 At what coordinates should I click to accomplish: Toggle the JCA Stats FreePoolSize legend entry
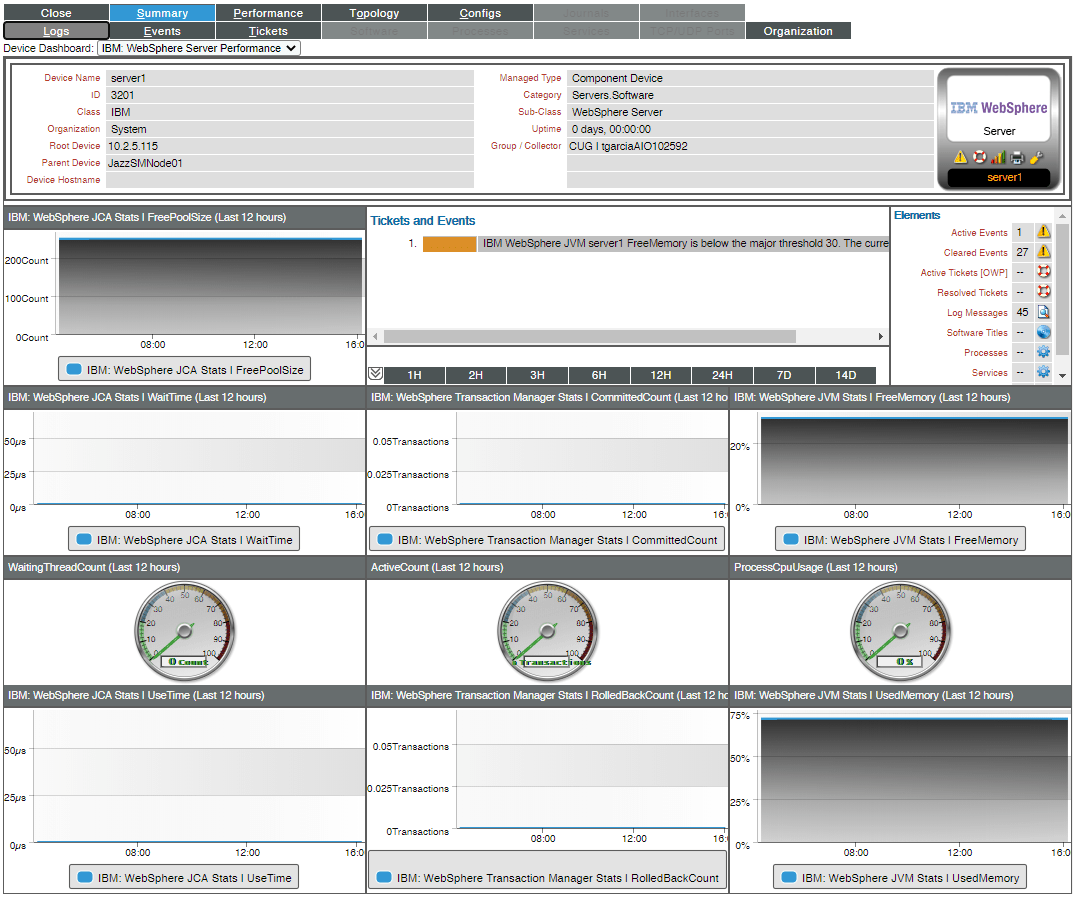[x=184, y=368]
